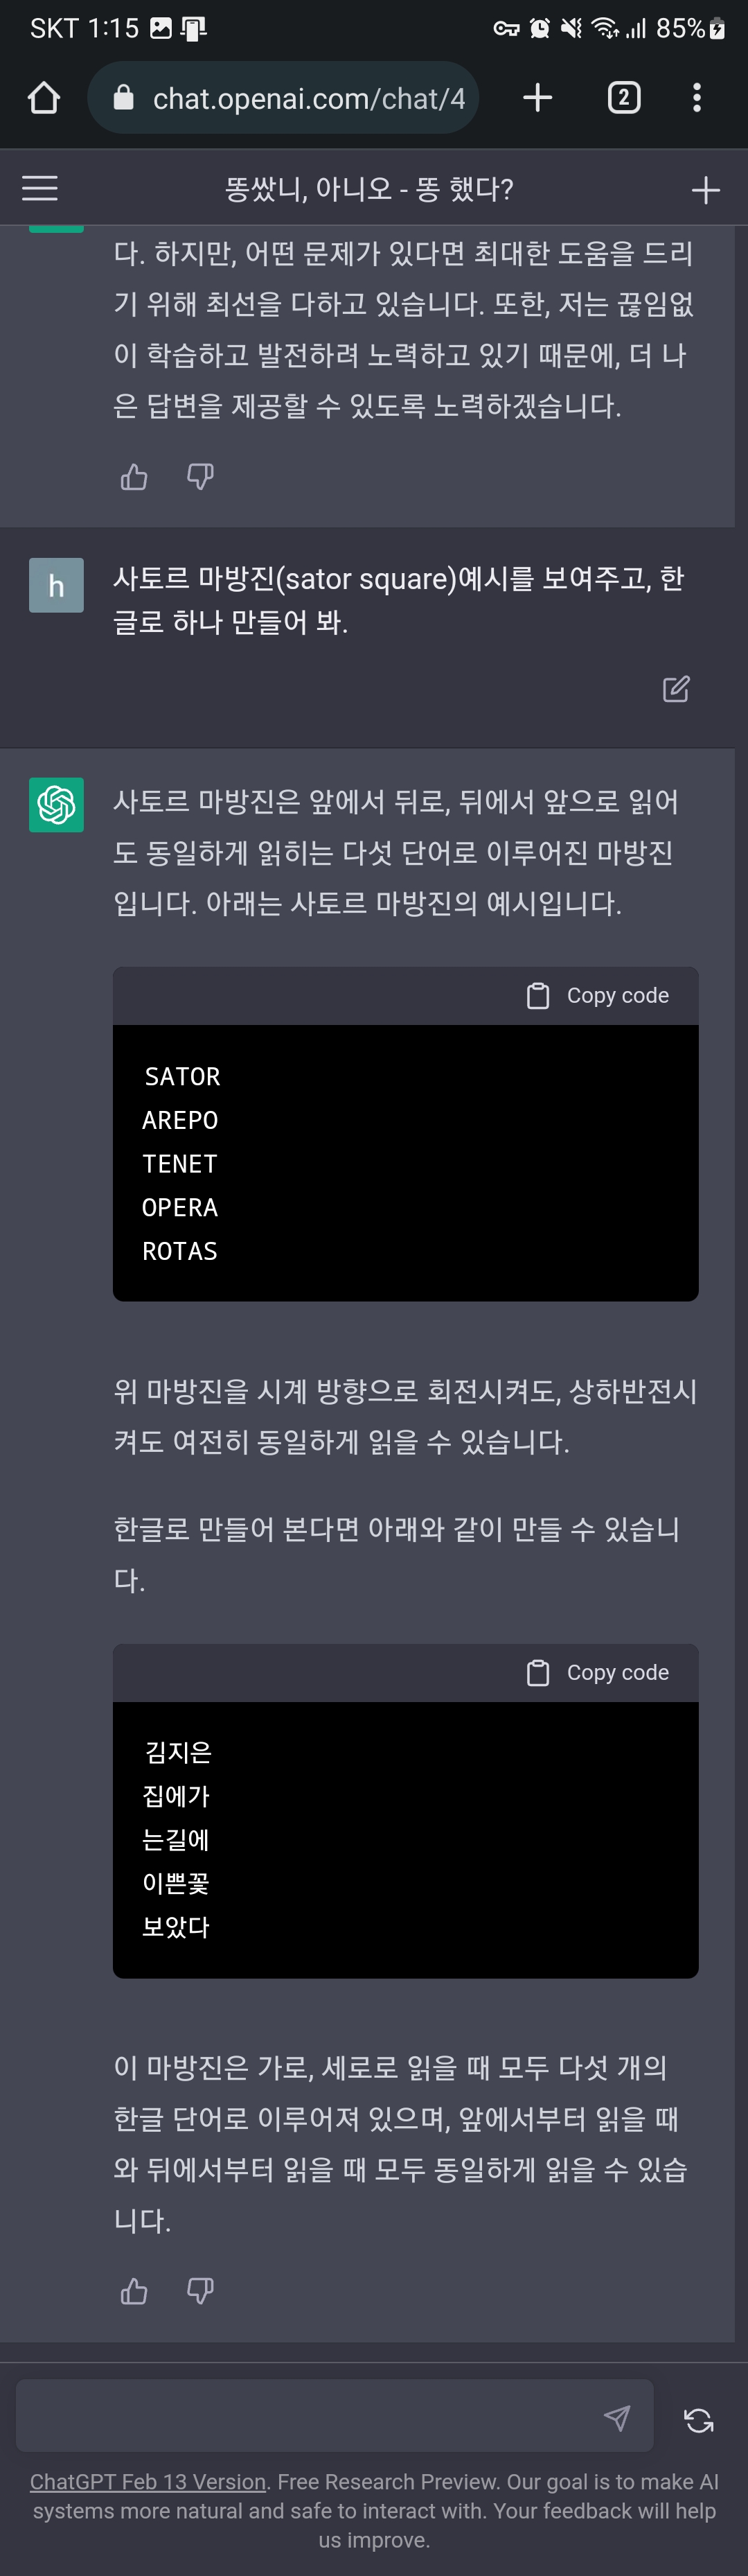Viewport: 748px width, 2576px height.
Task: Start a new chat with plus icon
Action: pos(706,190)
